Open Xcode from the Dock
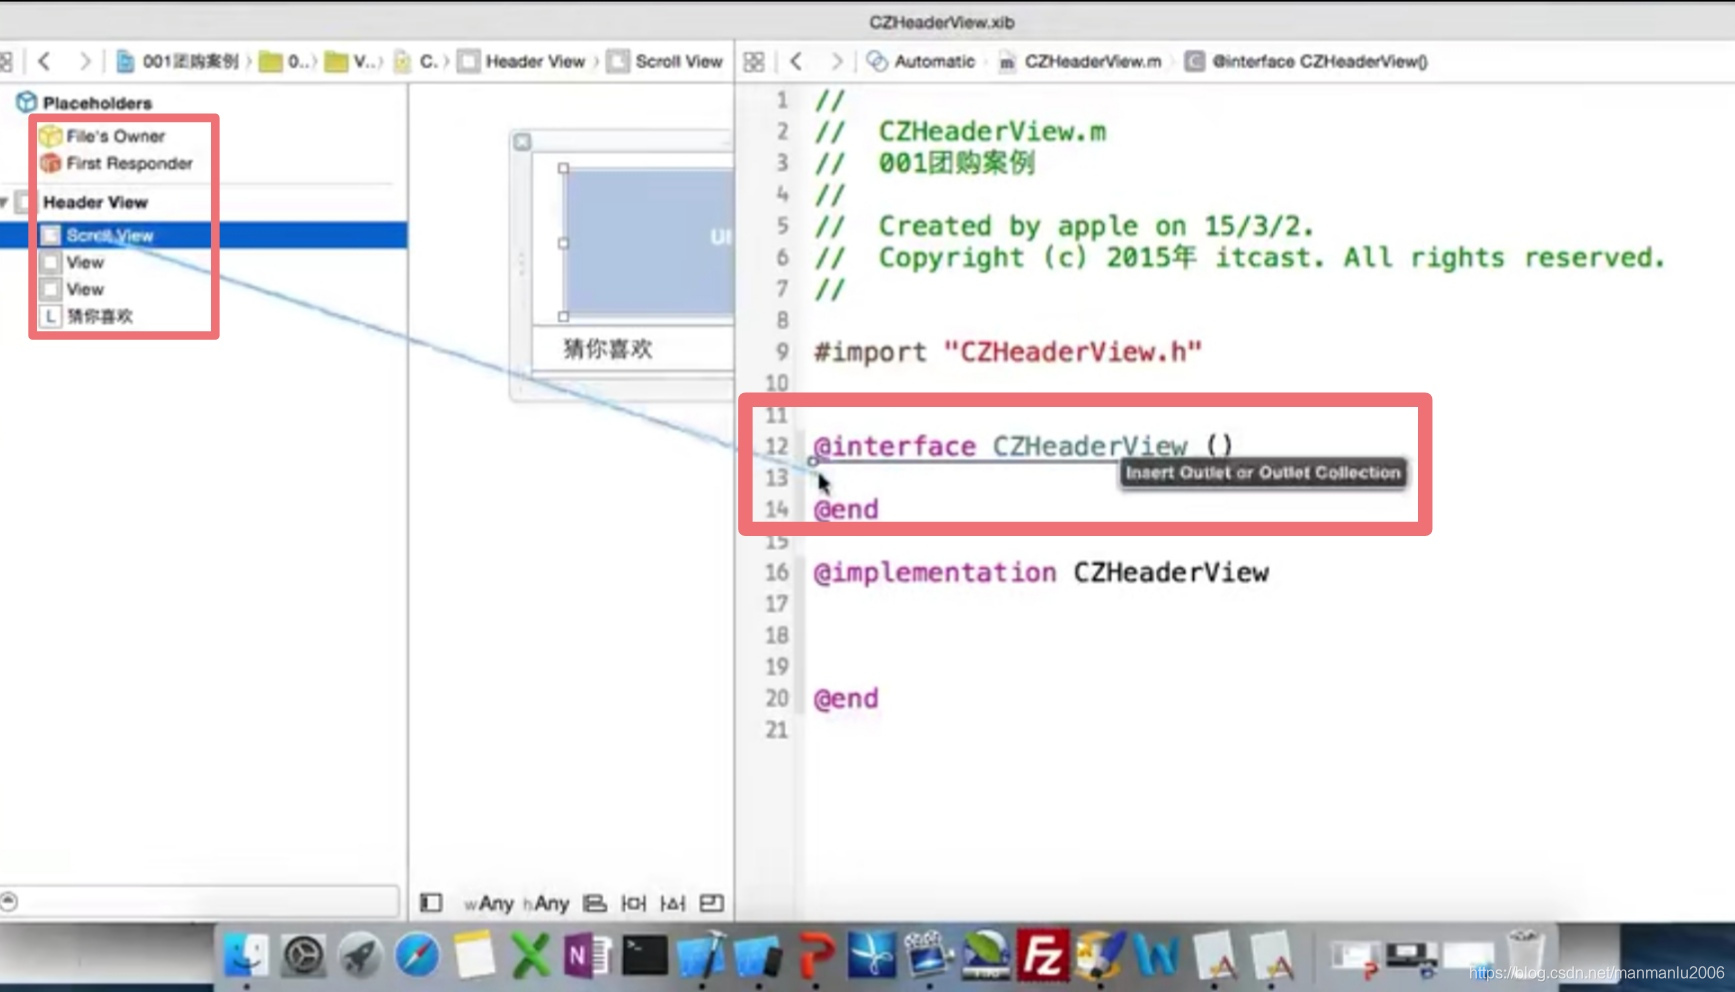The height and width of the screenshot is (992, 1735). point(701,955)
